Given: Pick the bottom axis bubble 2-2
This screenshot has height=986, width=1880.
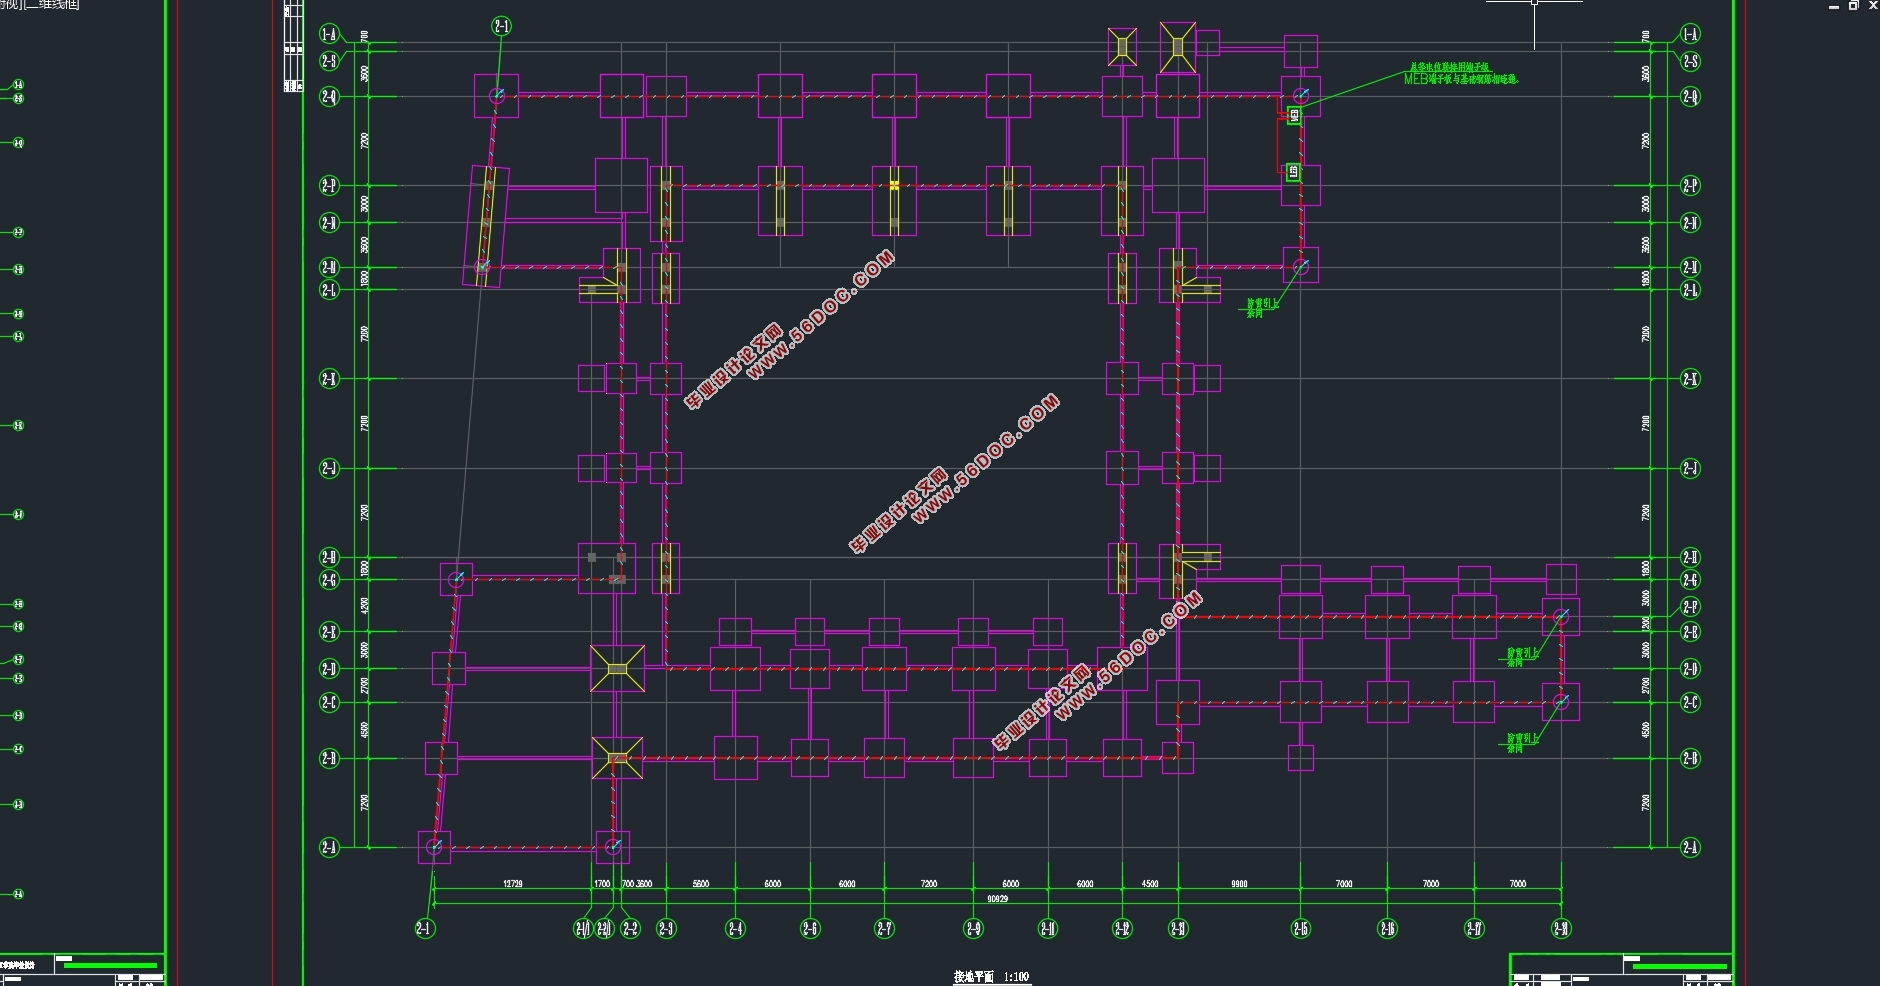Looking at the screenshot, I should (x=630, y=929).
